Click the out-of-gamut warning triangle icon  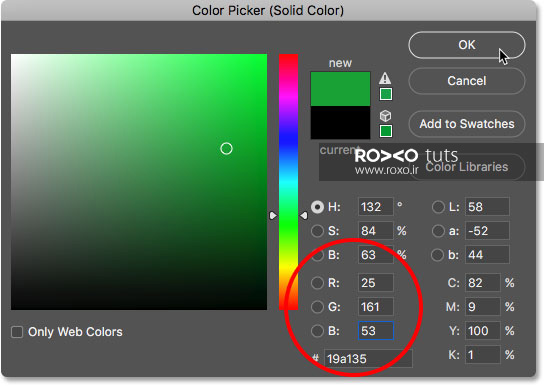[x=385, y=78]
